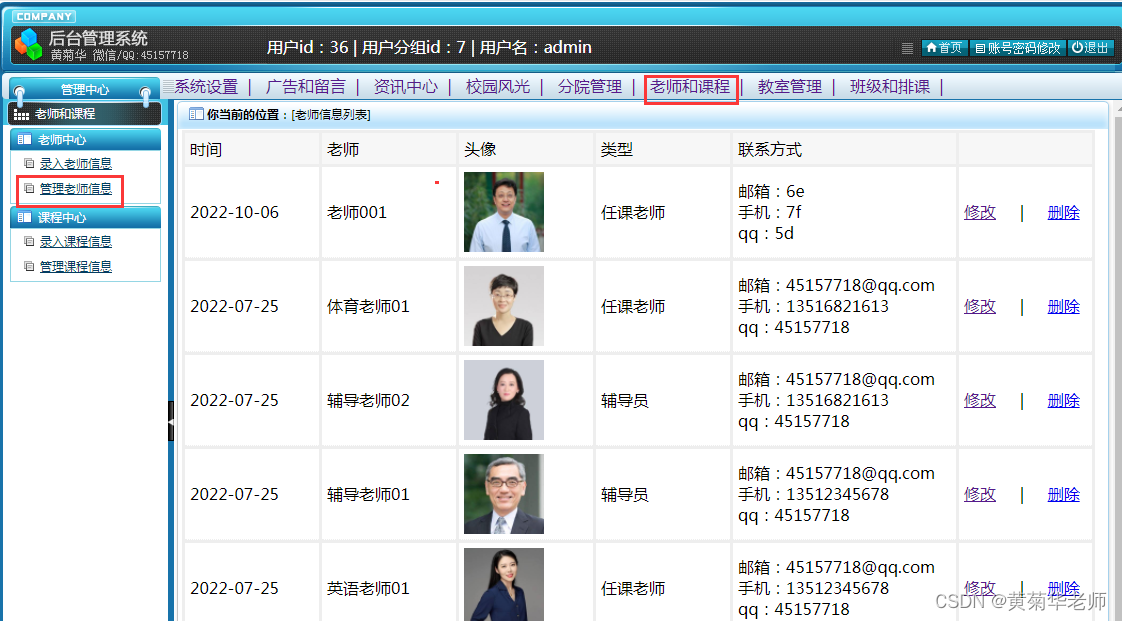Click 任课老师 type in 老师001 row

(633, 212)
